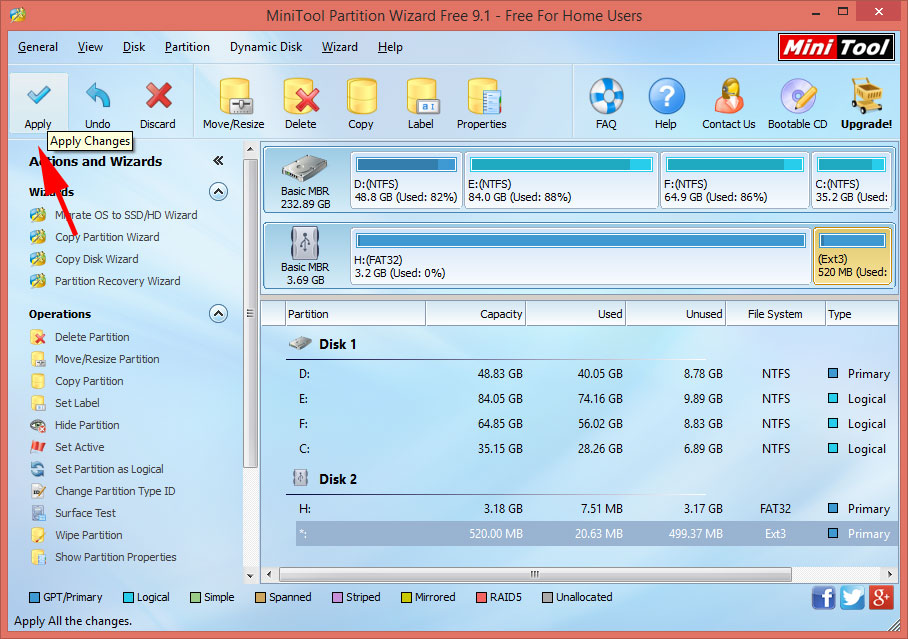Open the General menu
The image size is (908, 639).
(x=38, y=47)
